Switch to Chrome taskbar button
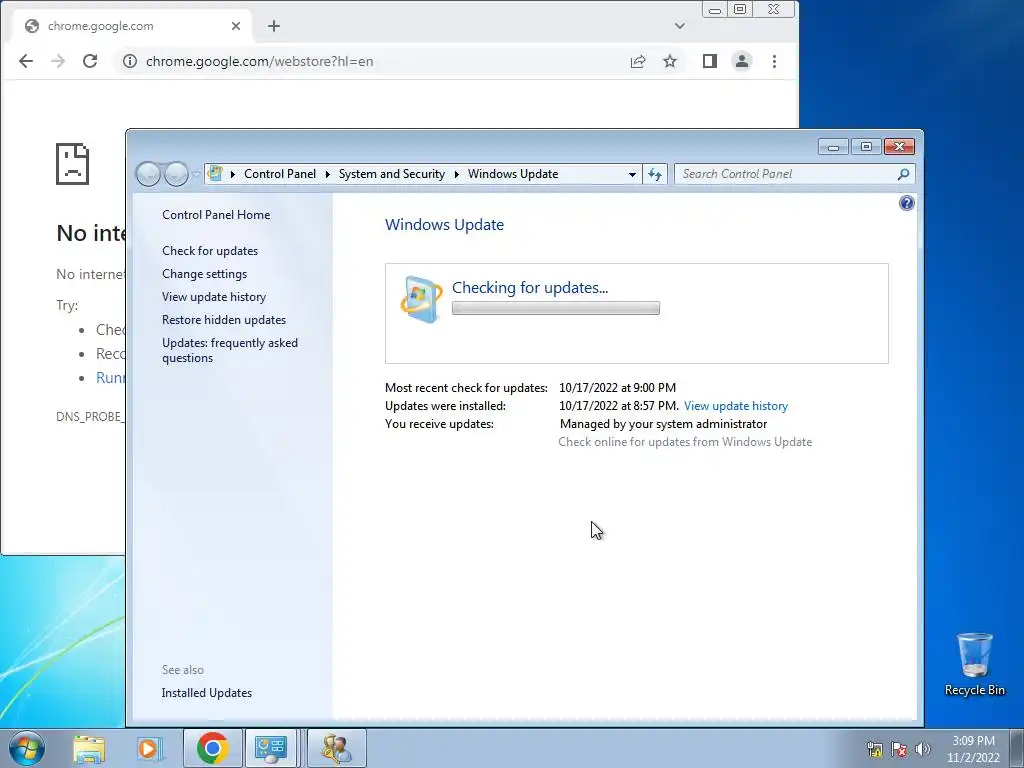This screenshot has width=1024, height=768. tap(212, 748)
